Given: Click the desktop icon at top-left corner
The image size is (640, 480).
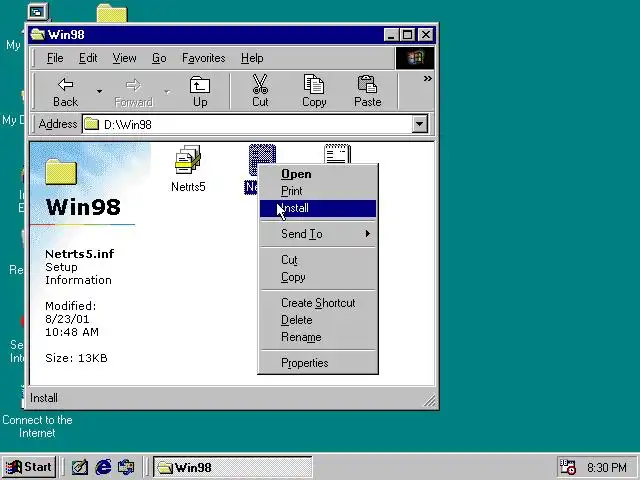Looking at the screenshot, I should click(x=38, y=11).
